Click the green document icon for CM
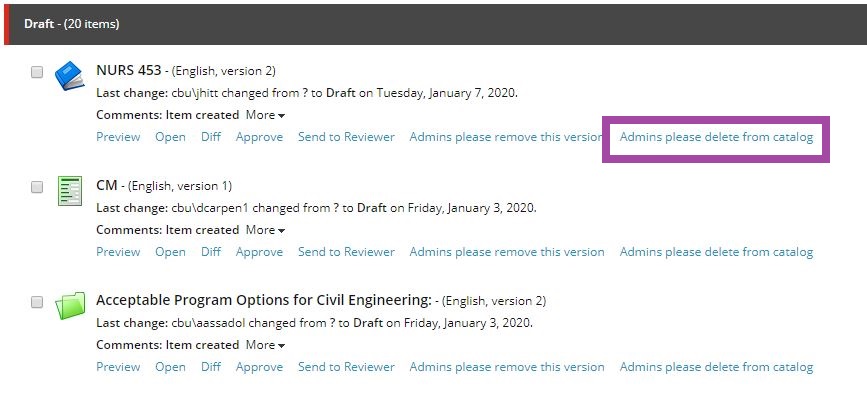The height and width of the screenshot is (399, 867). [x=70, y=191]
